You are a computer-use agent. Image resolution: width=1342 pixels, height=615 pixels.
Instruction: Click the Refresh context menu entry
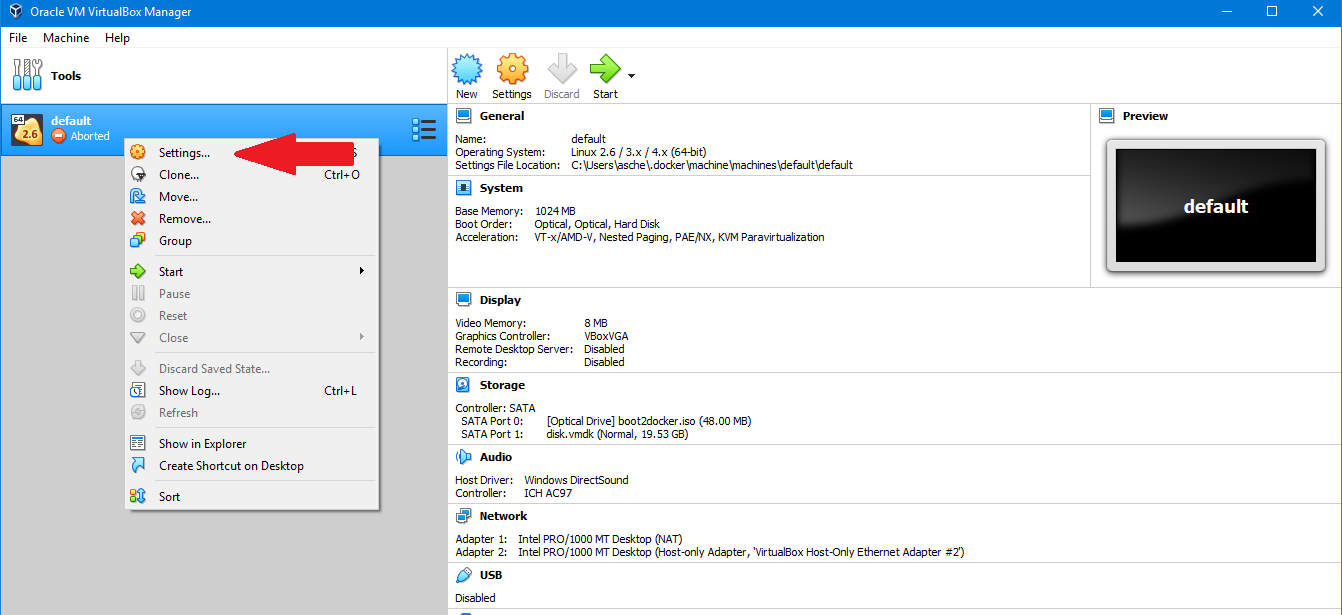pos(252,413)
